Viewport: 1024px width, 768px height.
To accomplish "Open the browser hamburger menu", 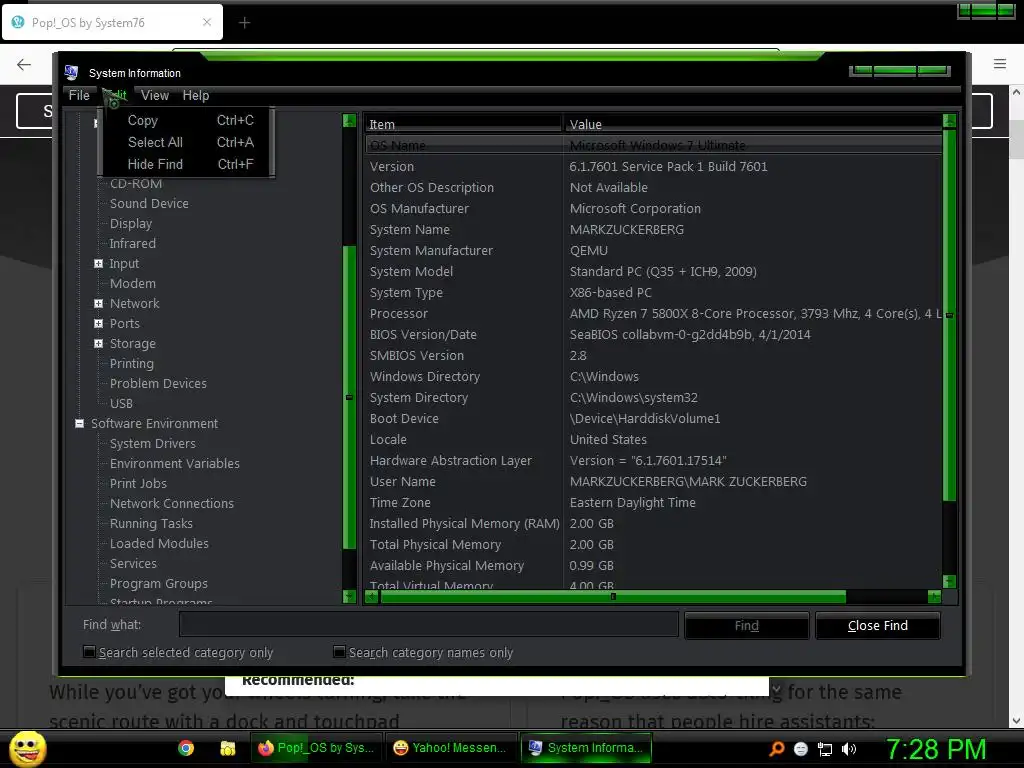I will (x=1000, y=63).
